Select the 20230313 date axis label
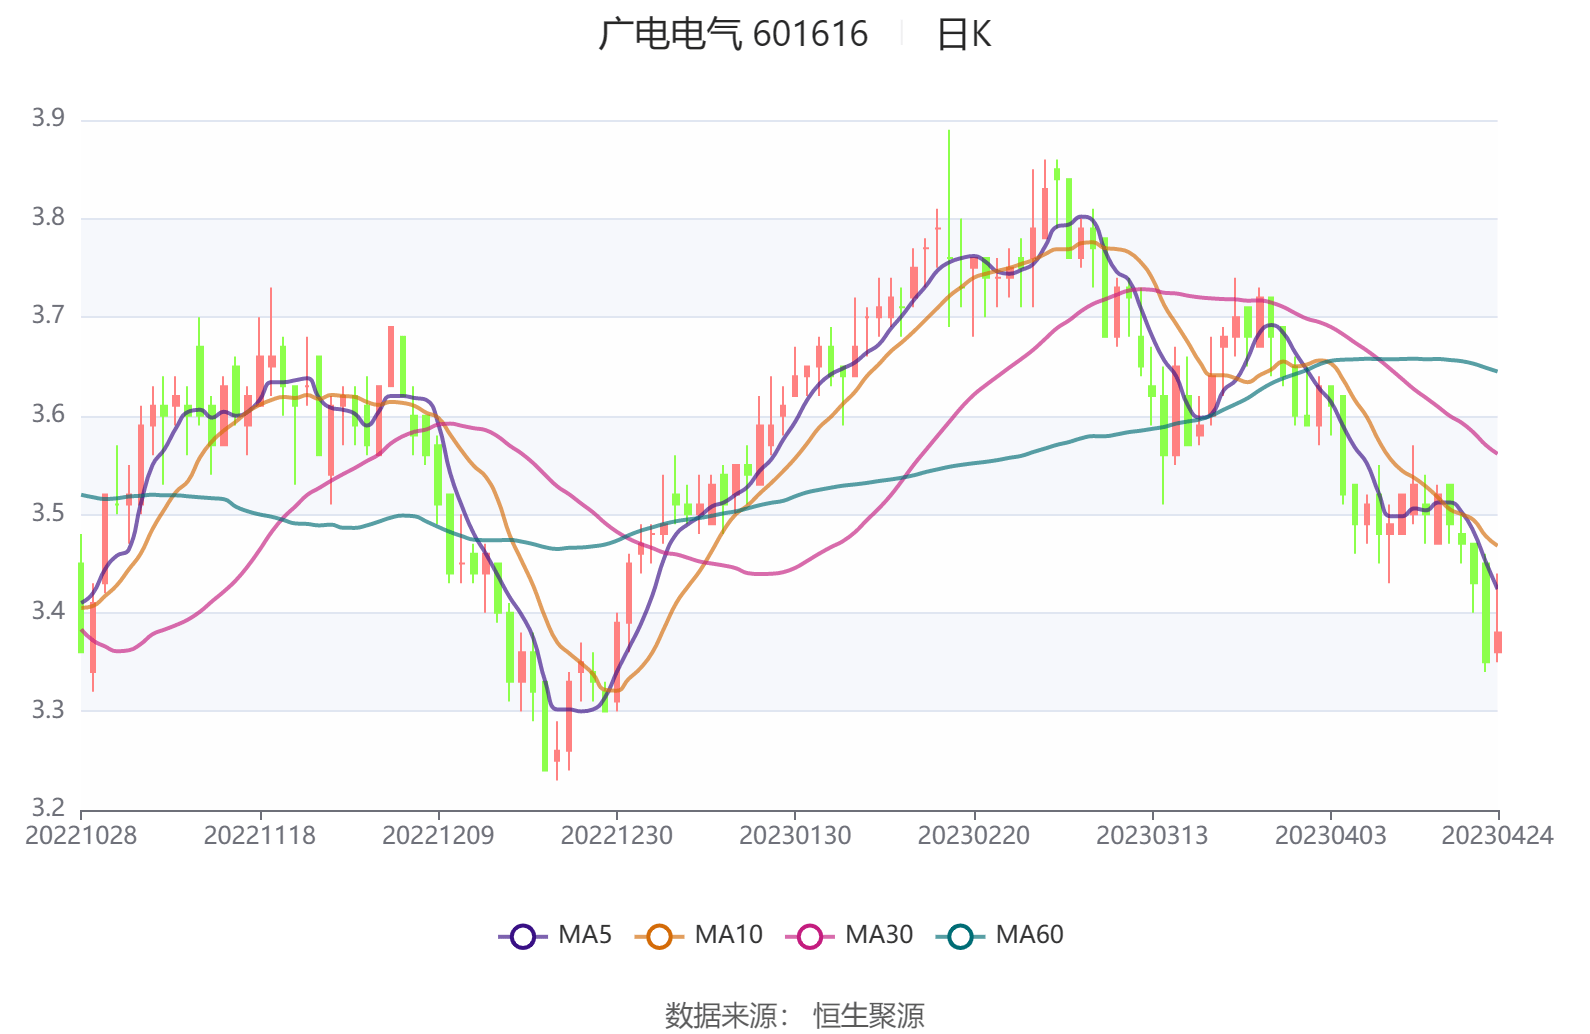 click(1152, 836)
